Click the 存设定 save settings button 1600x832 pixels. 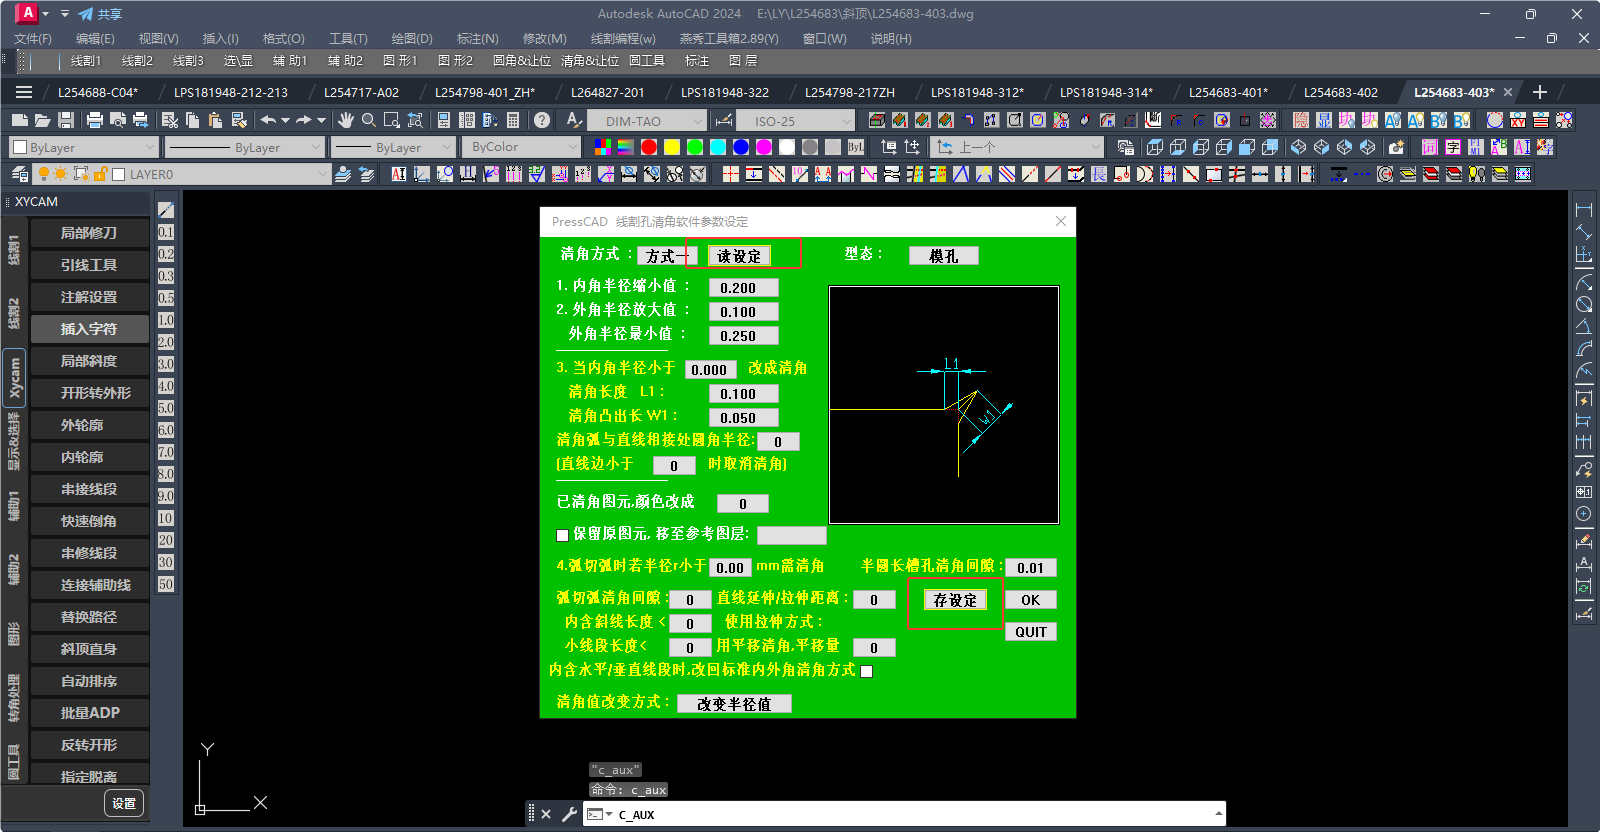coord(955,600)
